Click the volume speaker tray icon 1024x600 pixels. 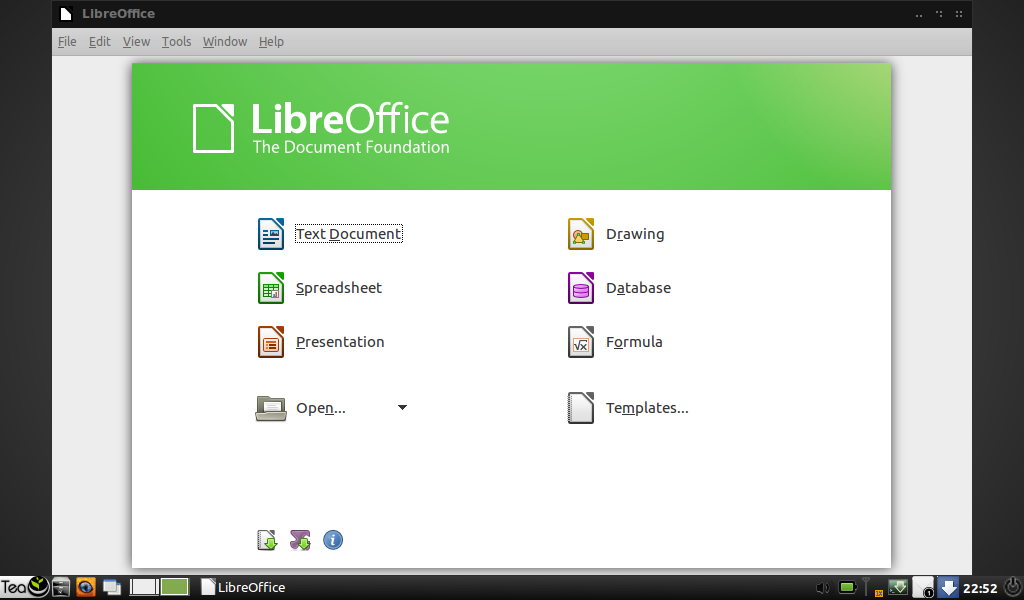click(x=823, y=588)
